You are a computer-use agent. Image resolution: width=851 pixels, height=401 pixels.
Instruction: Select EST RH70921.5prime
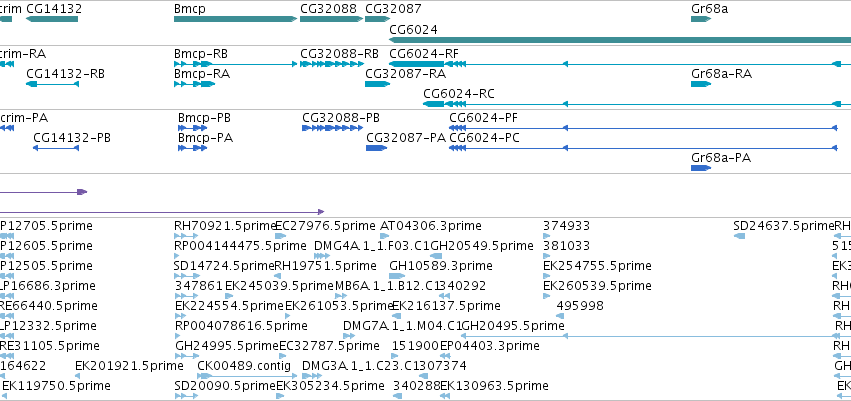187,236
